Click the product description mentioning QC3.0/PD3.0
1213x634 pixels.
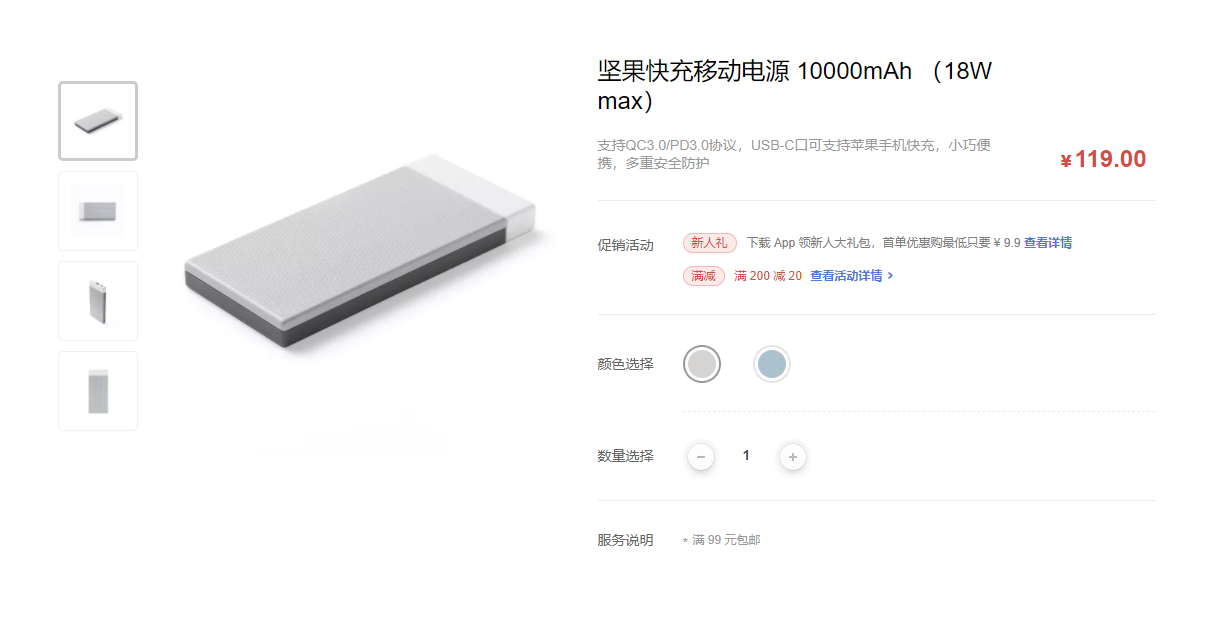(x=795, y=154)
